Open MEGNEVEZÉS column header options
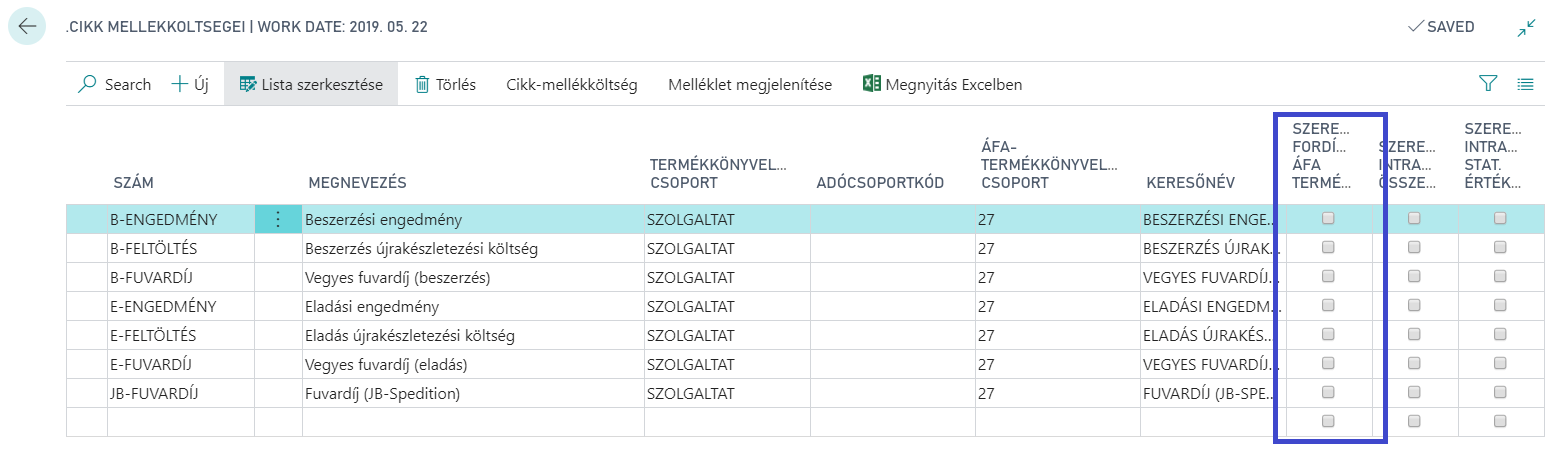The width and height of the screenshot is (1555, 449). [x=357, y=183]
